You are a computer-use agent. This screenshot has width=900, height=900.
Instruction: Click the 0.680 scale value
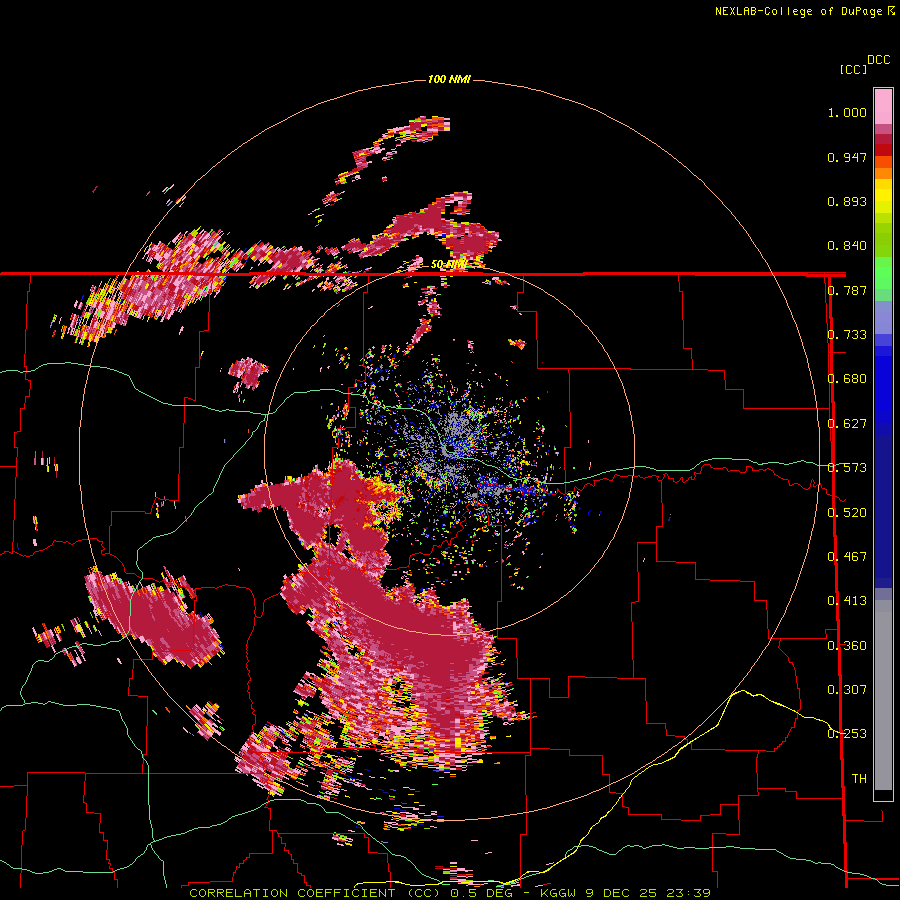tap(847, 379)
